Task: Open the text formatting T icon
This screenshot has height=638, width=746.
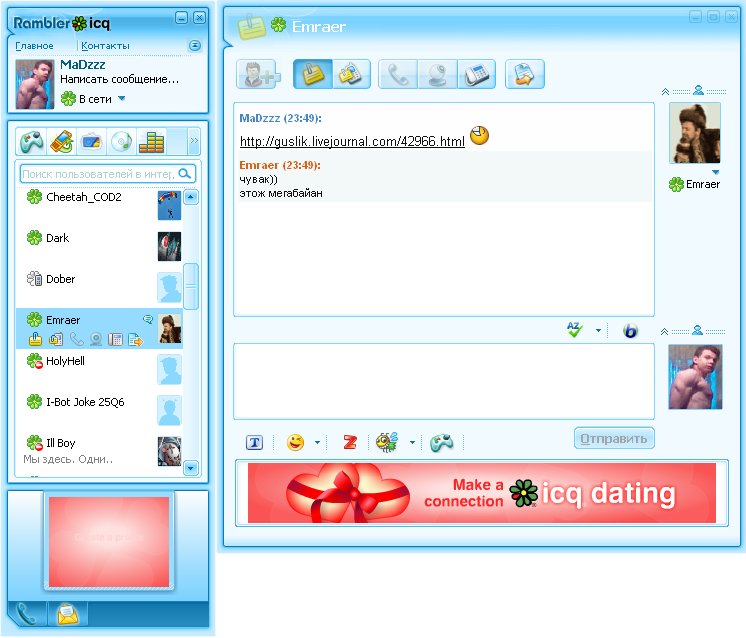Action: 255,443
